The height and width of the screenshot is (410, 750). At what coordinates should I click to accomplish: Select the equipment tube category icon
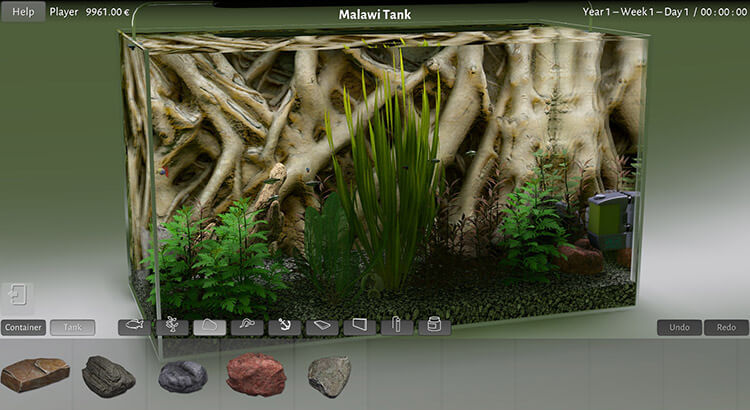pos(397,326)
